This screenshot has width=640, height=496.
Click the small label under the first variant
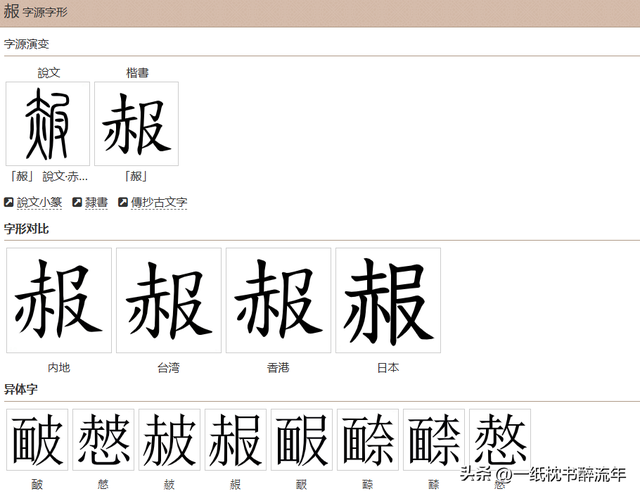pyautogui.click(x=37, y=485)
